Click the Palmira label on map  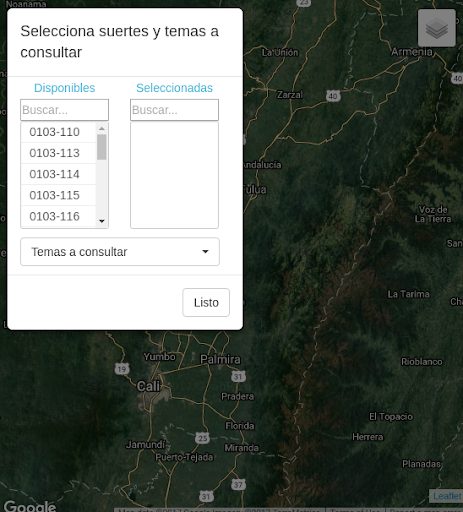point(220,359)
